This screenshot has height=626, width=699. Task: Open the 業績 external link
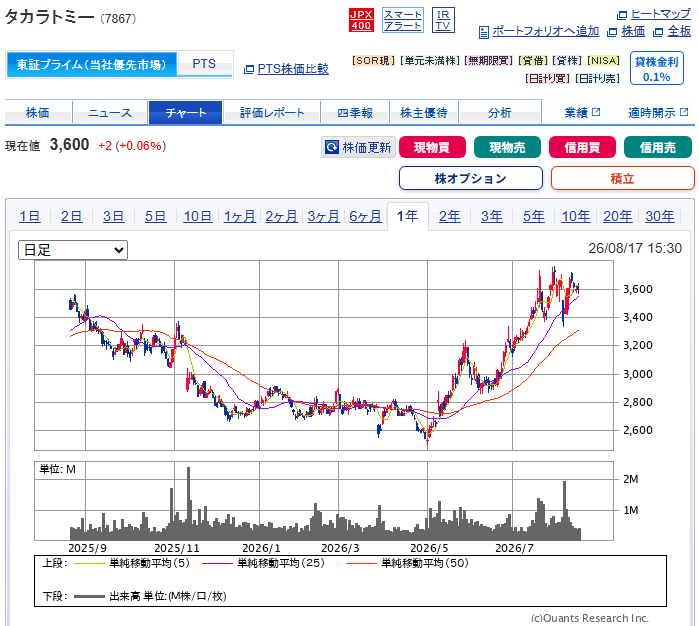582,112
